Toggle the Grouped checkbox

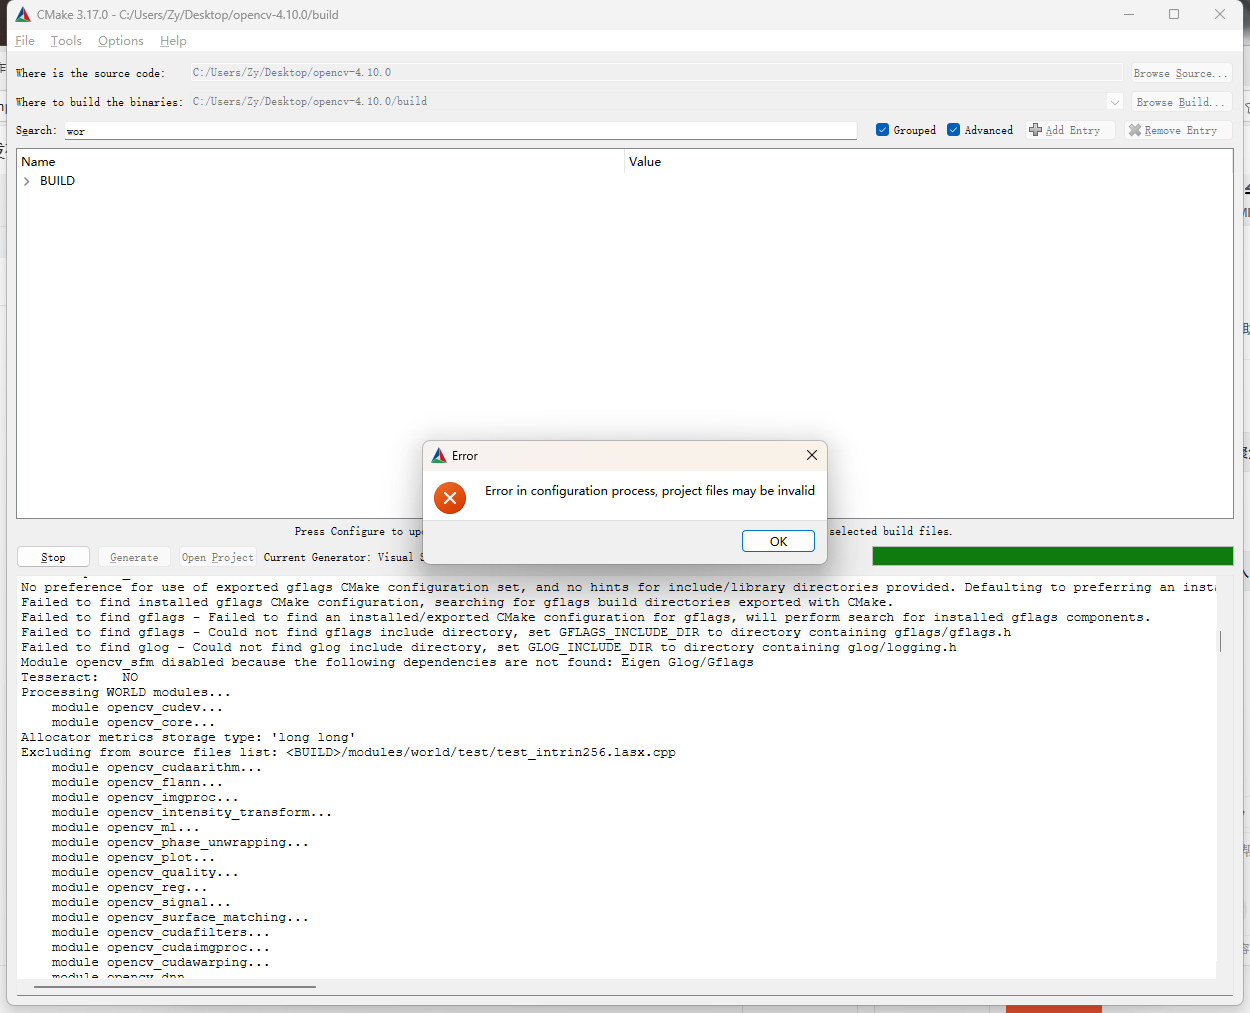coord(882,130)
